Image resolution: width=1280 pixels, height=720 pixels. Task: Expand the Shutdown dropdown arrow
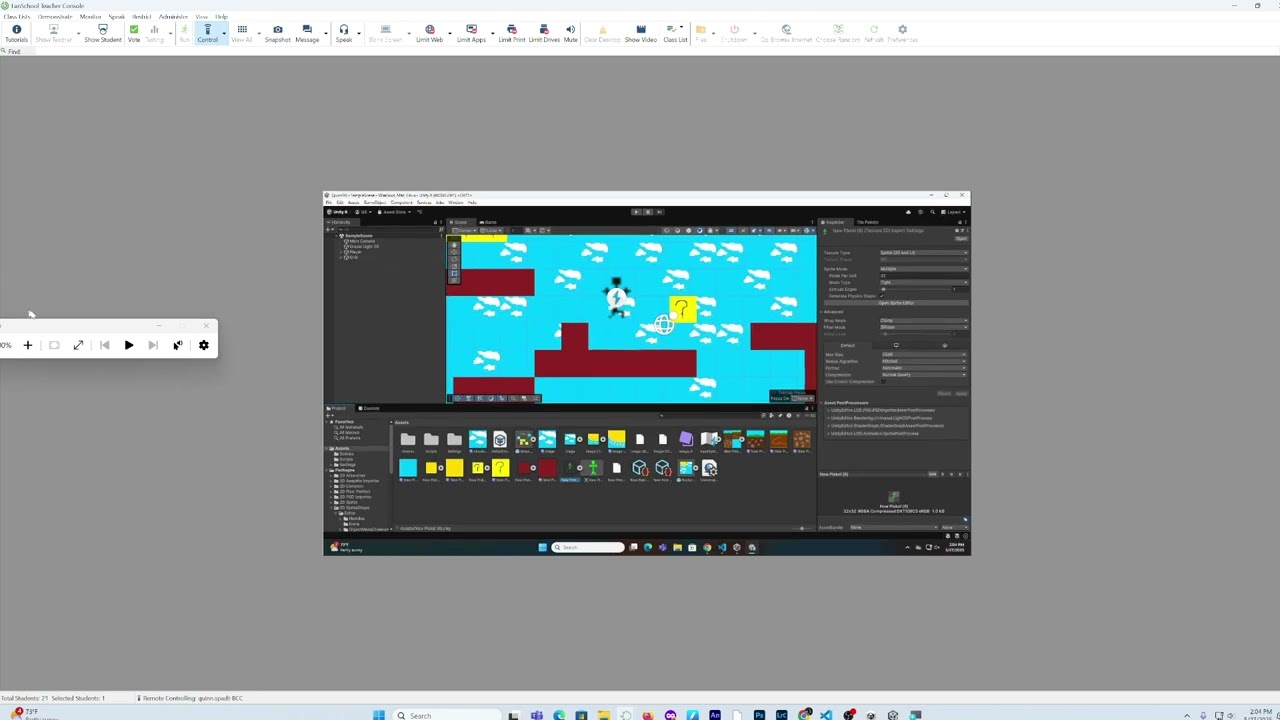click(x=755, y=33)
